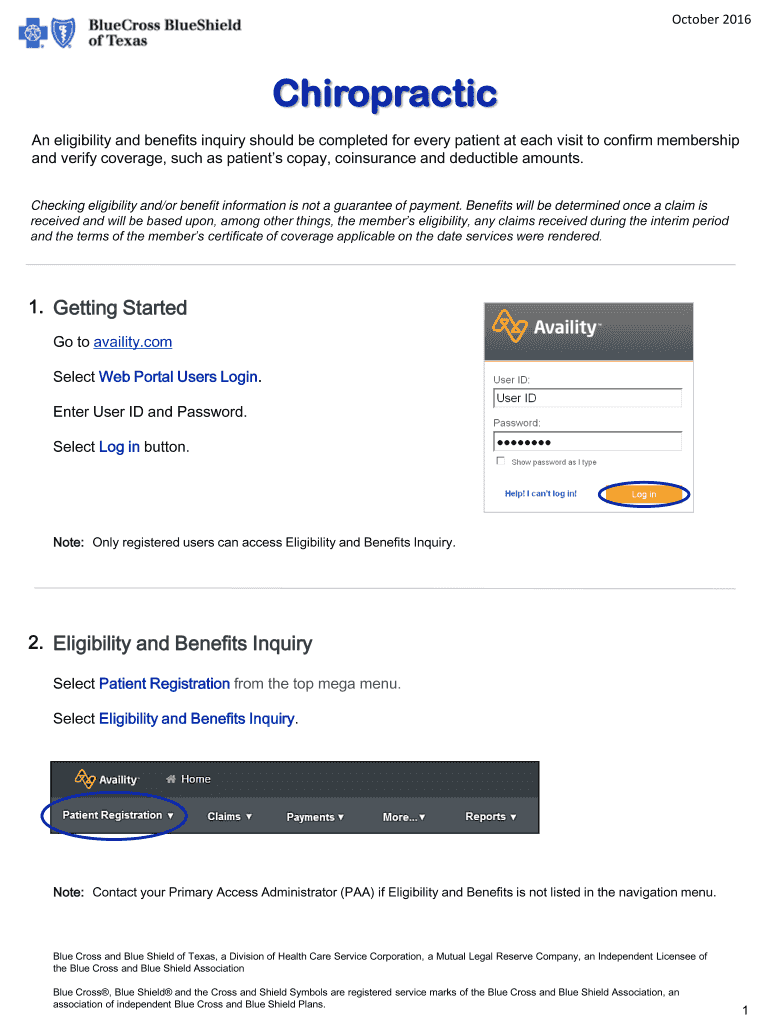The height and width of the screenshot is (1024, 770).
Task: Click the Eligibility and Benefits Inquiry blue text
Action: click(x=196, y=719)
